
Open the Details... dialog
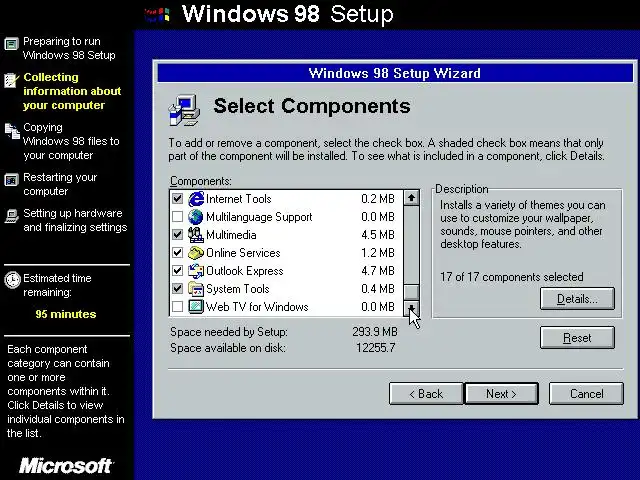[x=577, y=299]
